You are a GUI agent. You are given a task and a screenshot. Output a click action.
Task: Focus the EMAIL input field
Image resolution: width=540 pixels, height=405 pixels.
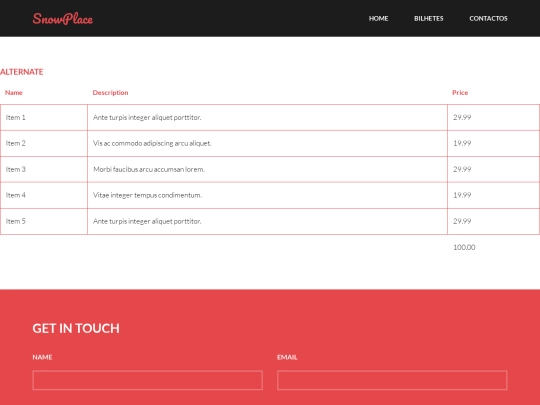[392, 380]
